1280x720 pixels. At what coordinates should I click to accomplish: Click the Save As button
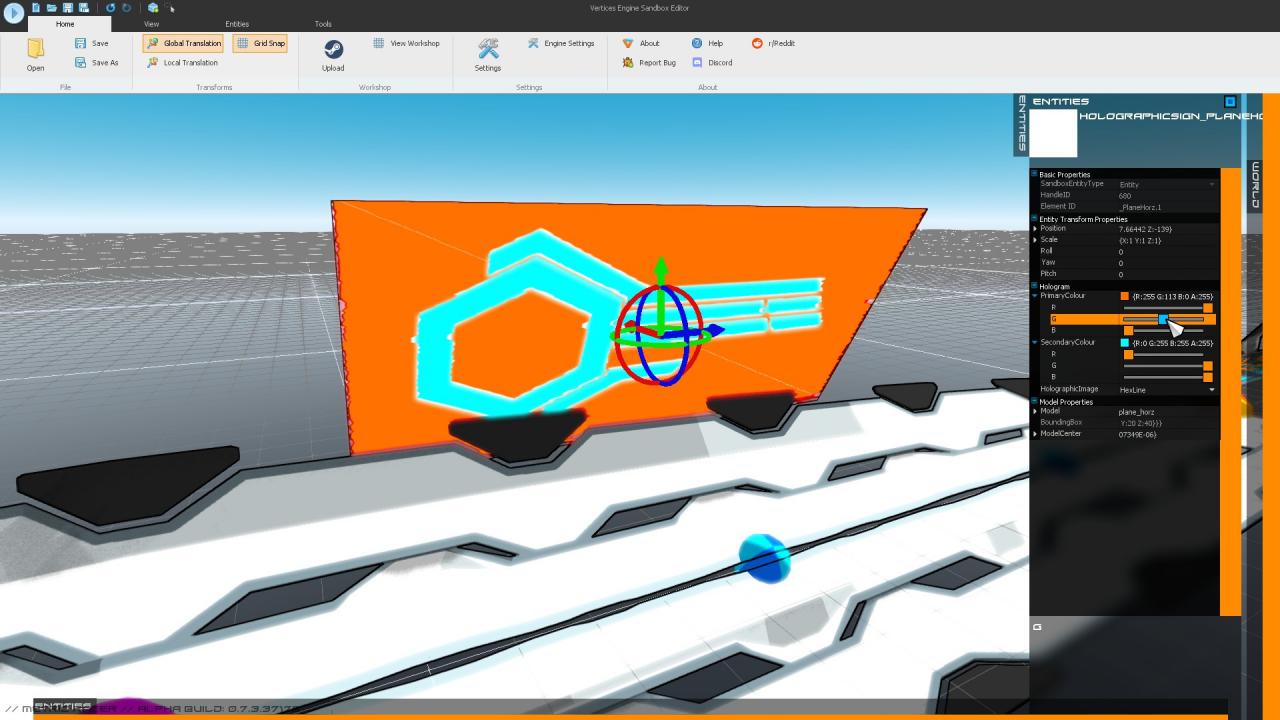pyautogui.click(x=96, y=63)
